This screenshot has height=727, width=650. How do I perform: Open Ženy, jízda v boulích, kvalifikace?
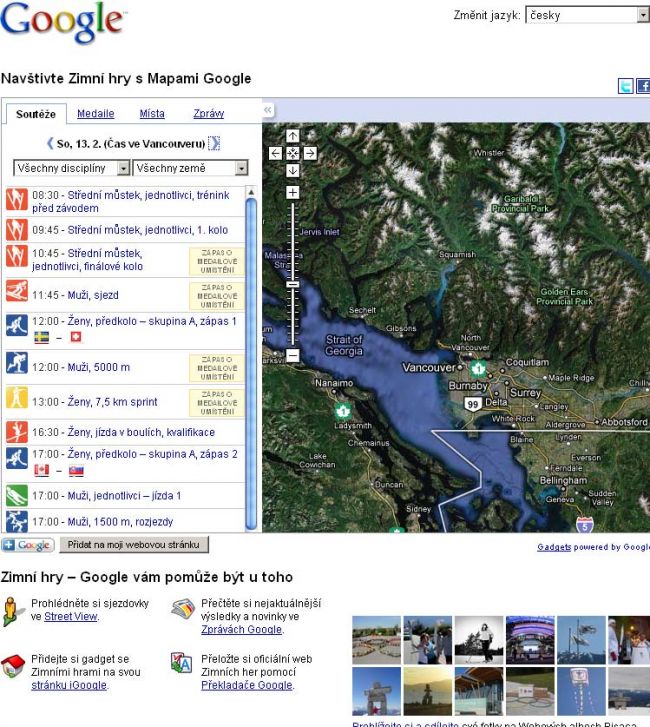tap(141, 432)
